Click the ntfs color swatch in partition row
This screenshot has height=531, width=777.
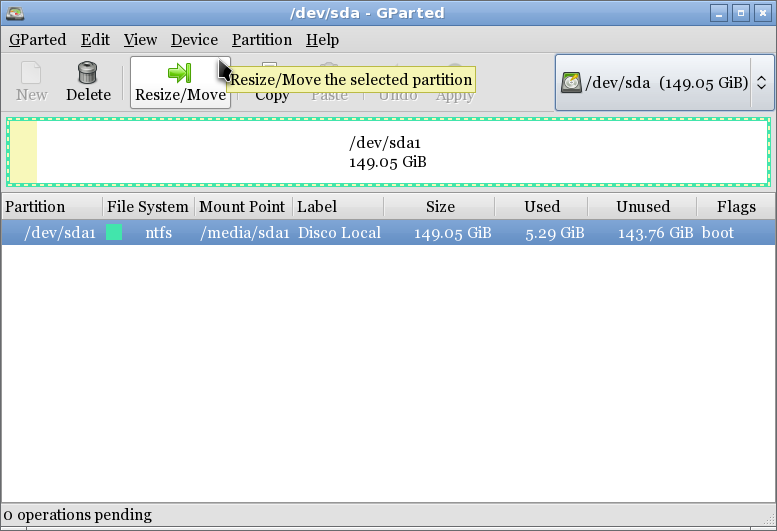[114, 232]
